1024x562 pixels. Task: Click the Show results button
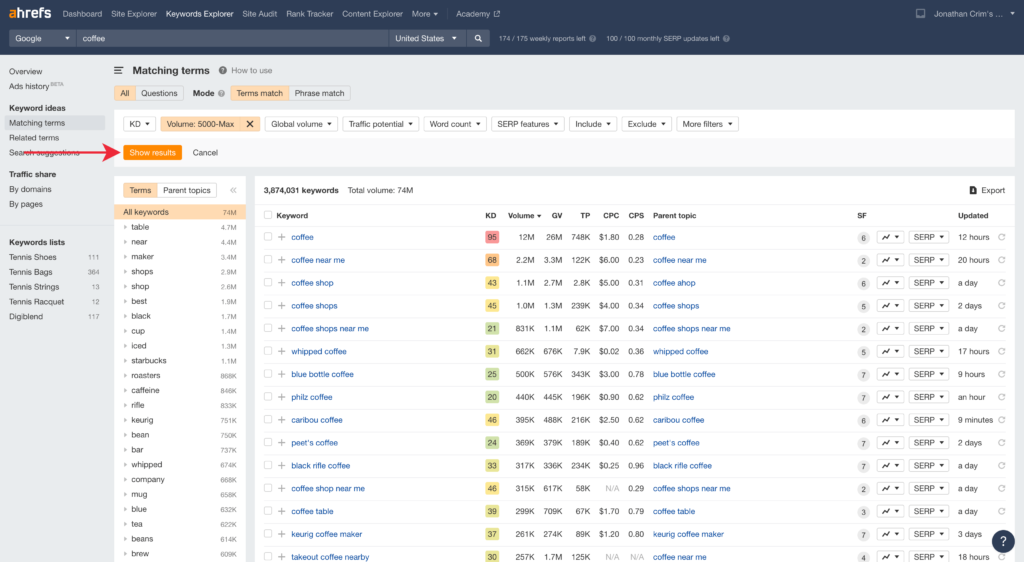coord(152,153)
